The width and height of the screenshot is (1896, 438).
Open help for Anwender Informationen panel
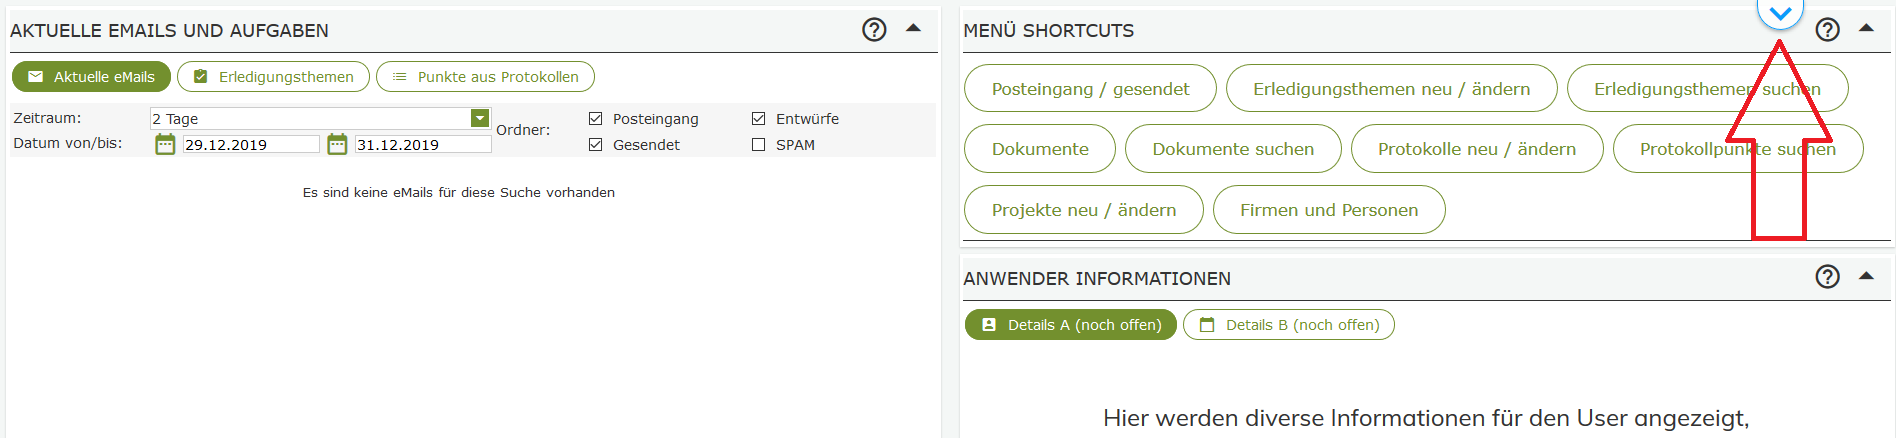pyautogui.click(x=1827, y=277)
